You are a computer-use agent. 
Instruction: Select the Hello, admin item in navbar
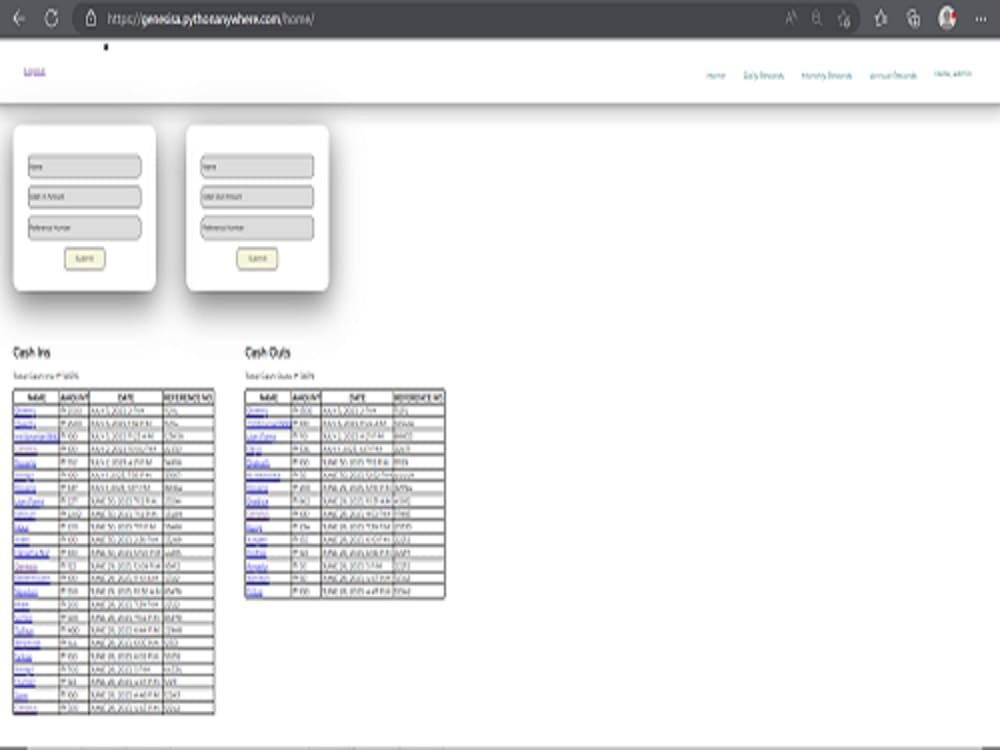953,74
